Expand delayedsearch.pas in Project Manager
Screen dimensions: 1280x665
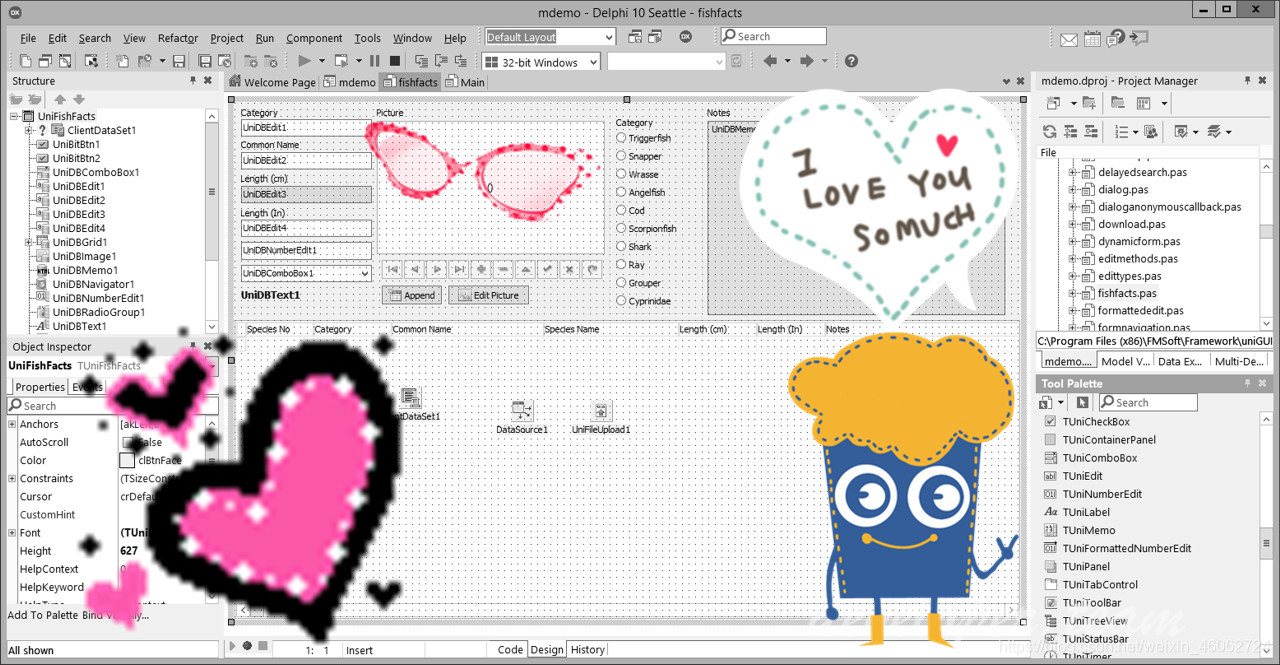click(1072, 172)
